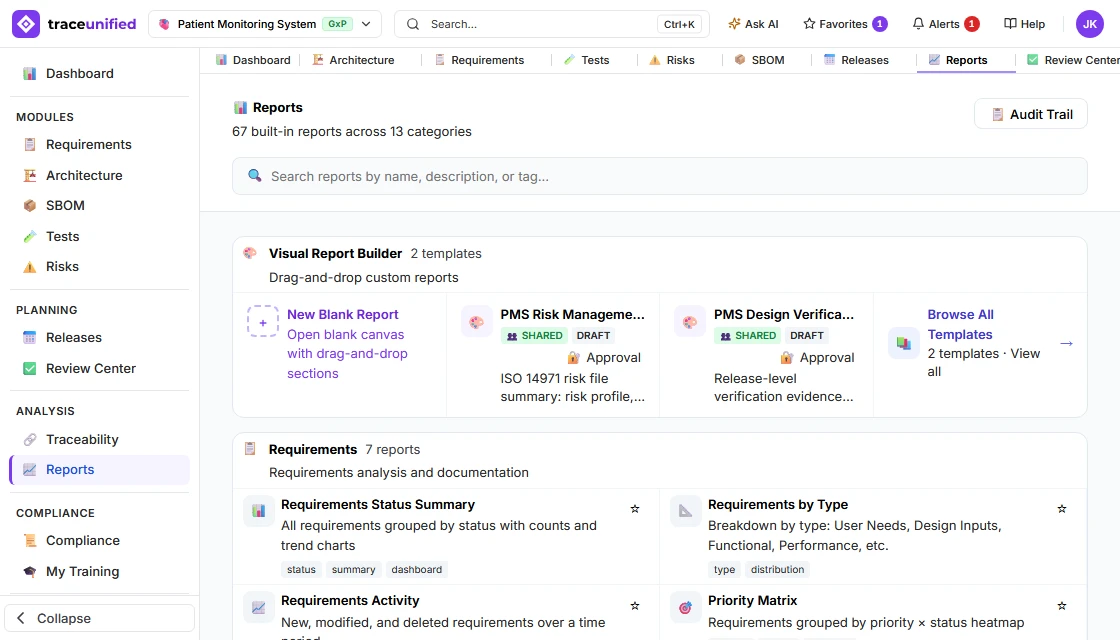Image resolution: width=1120 pixels, height=640 pixels.
Task: Switch to the Releases tab
Action: 856,60
